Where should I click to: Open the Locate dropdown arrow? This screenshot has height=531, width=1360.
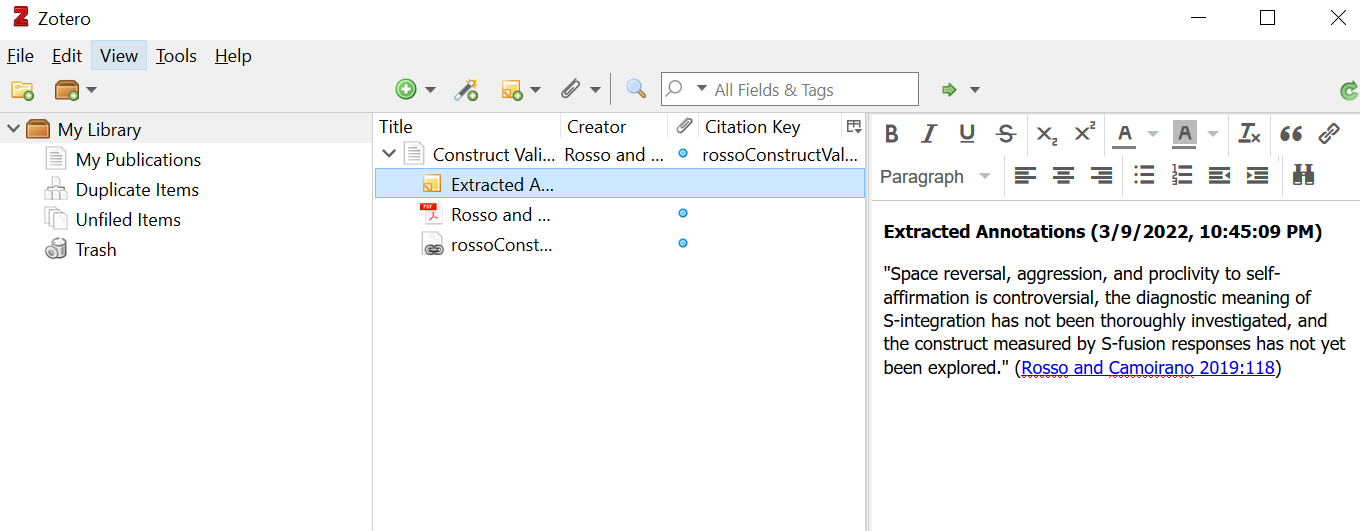pos(974,90)
